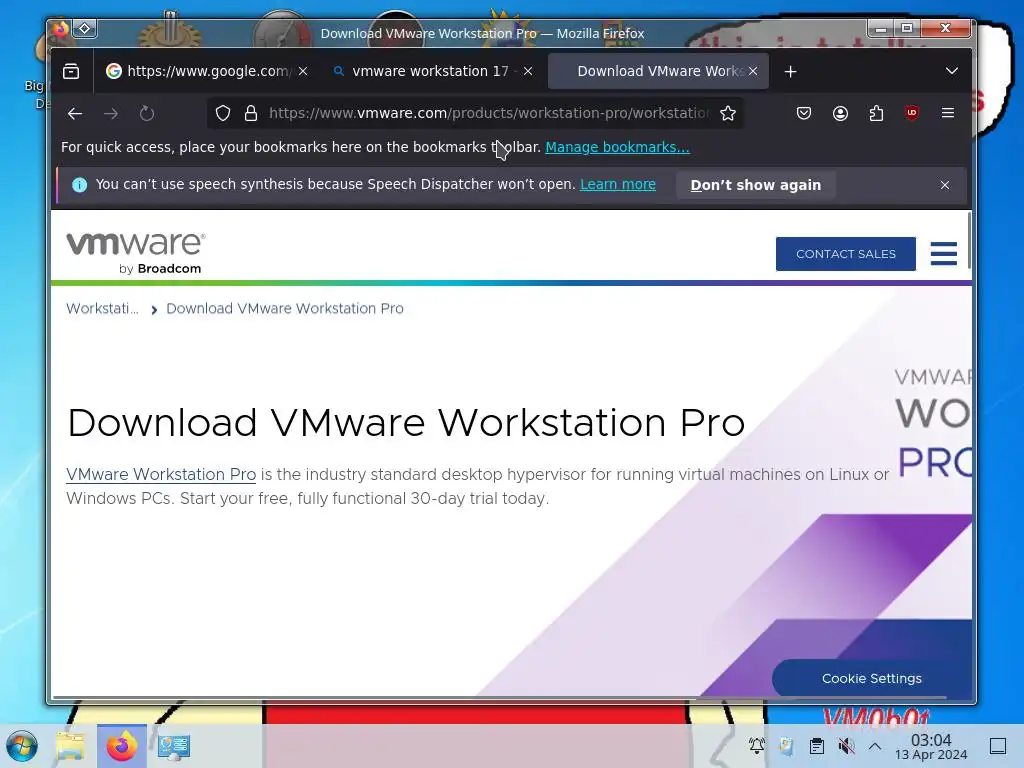Click page vertical scrollbar
The height and width of the screenshot is (768, 1024).
click(969, 240)
